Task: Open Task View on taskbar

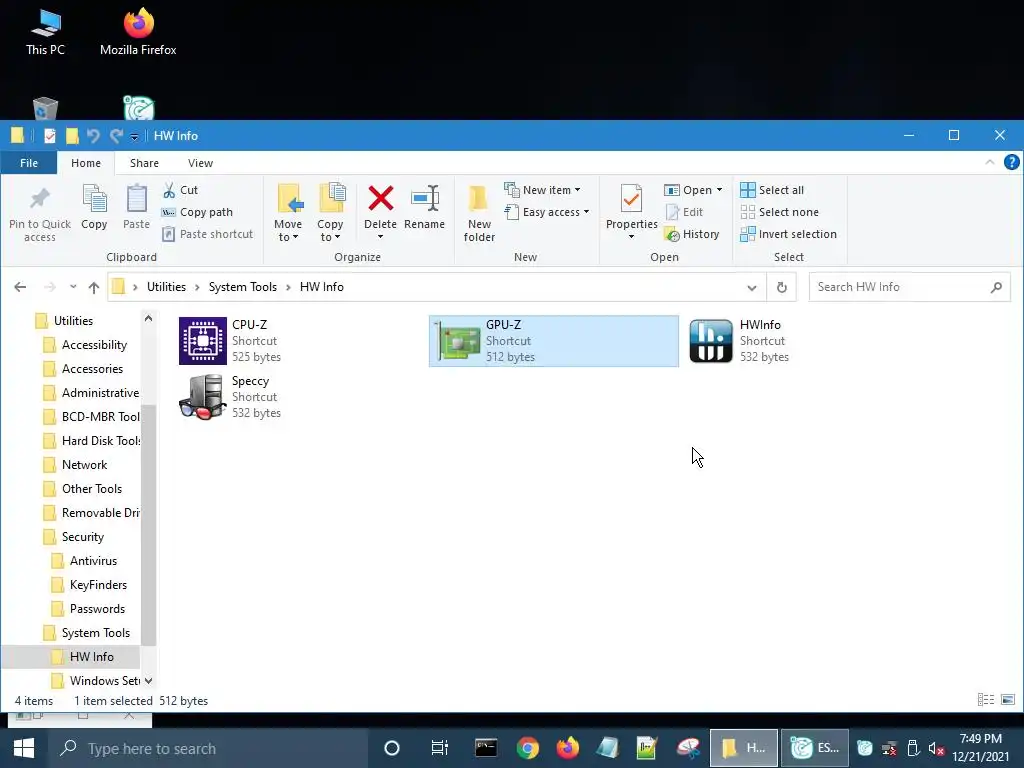Action: [x=440, y=748]
